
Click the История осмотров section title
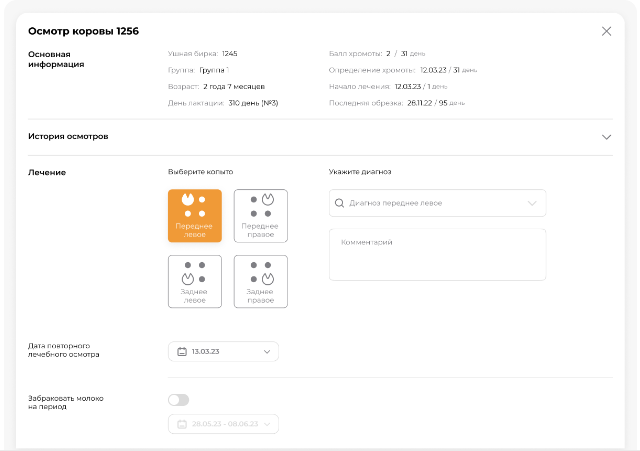pyautogui.click(x=68, y=136)
